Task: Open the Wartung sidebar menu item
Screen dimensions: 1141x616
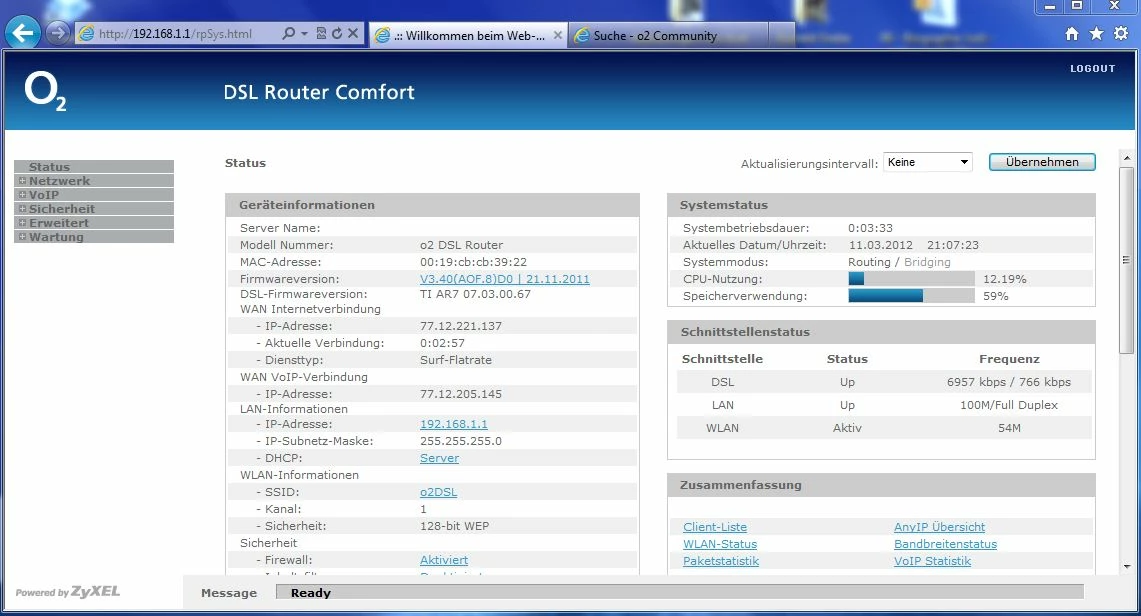Action: [56, 236]
